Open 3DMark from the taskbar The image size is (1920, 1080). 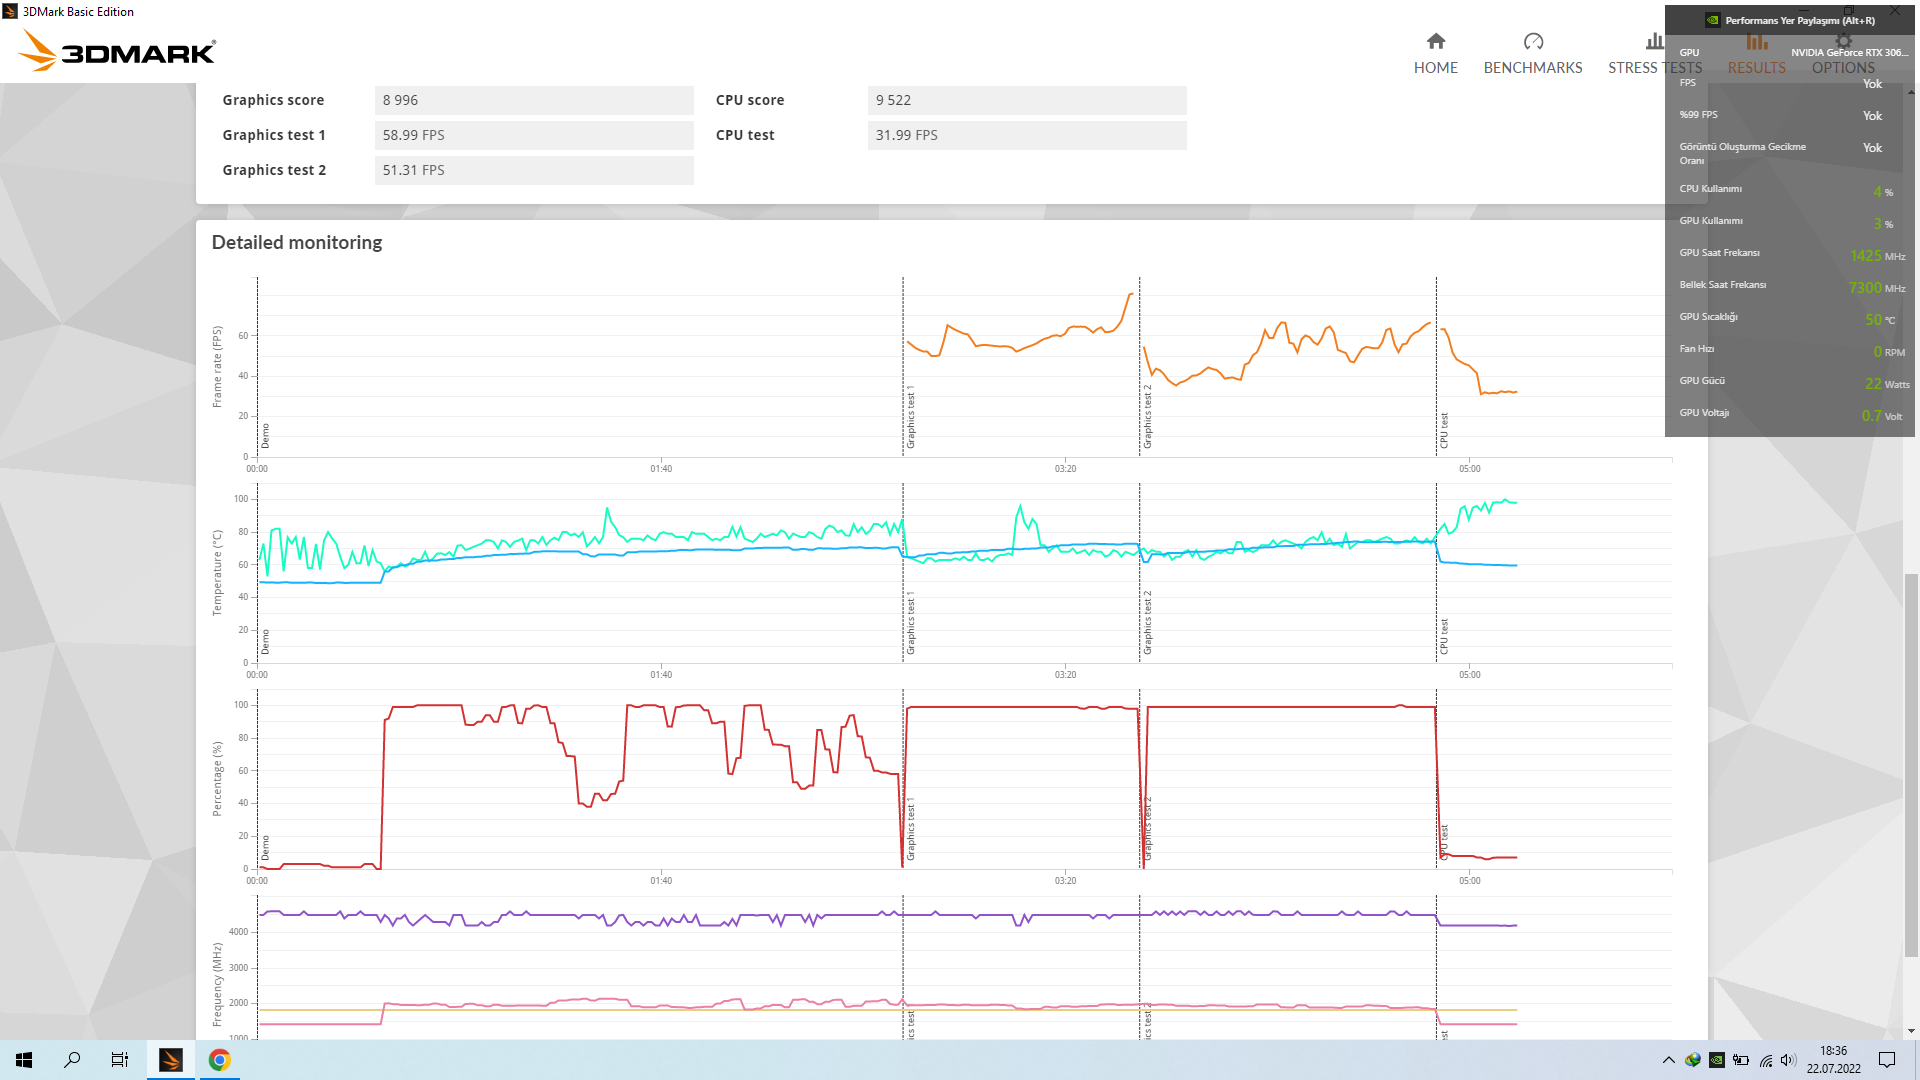pos(171,1060)
